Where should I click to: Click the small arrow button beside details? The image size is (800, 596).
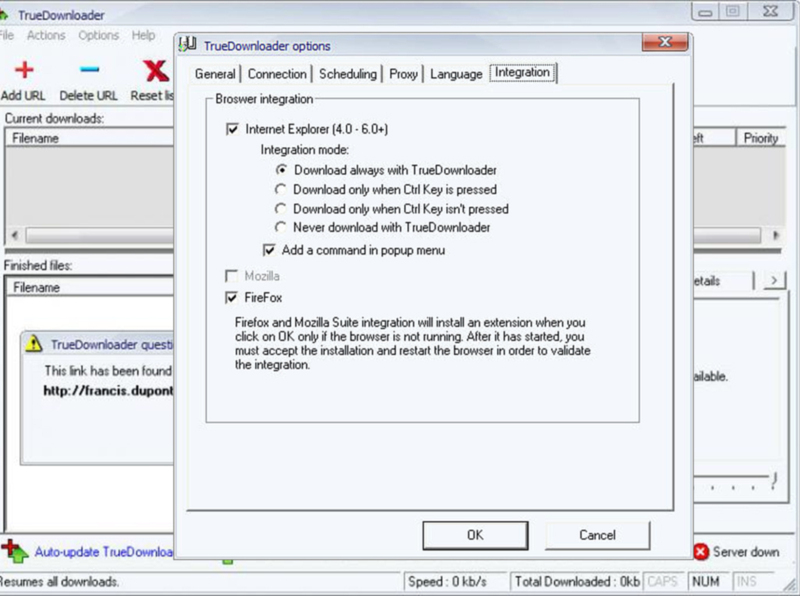774,280
